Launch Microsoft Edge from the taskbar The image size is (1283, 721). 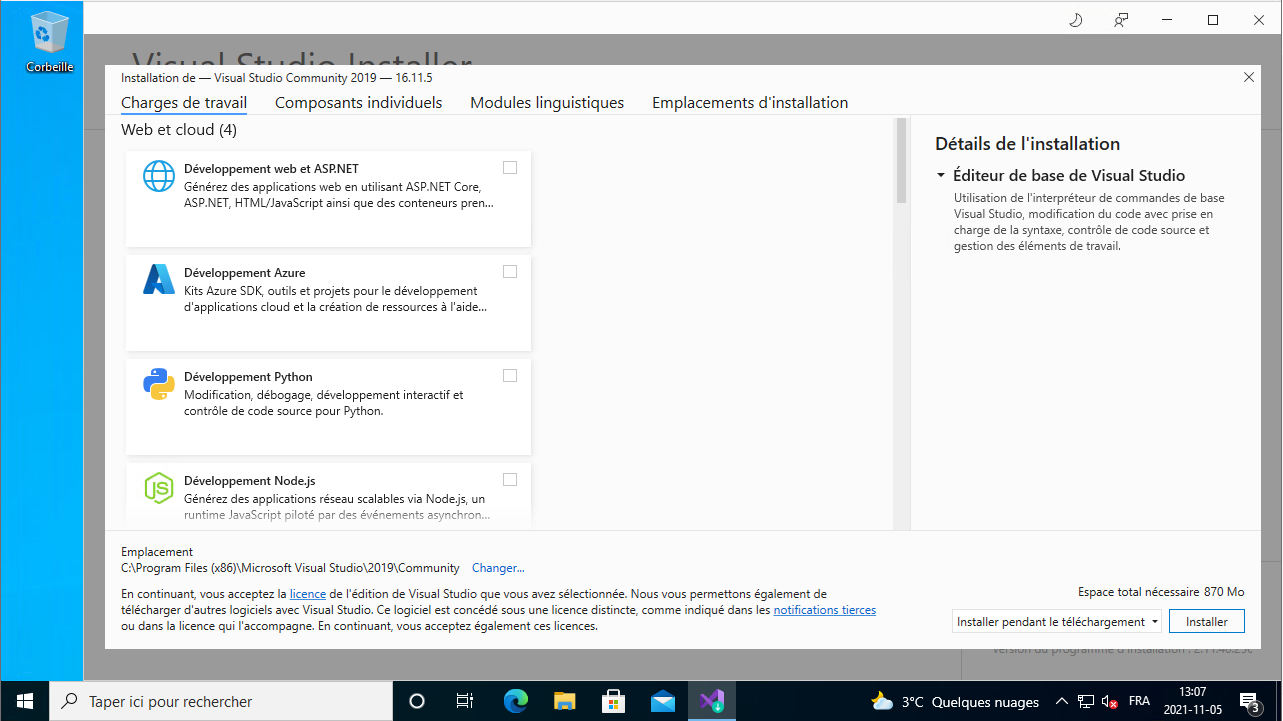tap(515, 701)
